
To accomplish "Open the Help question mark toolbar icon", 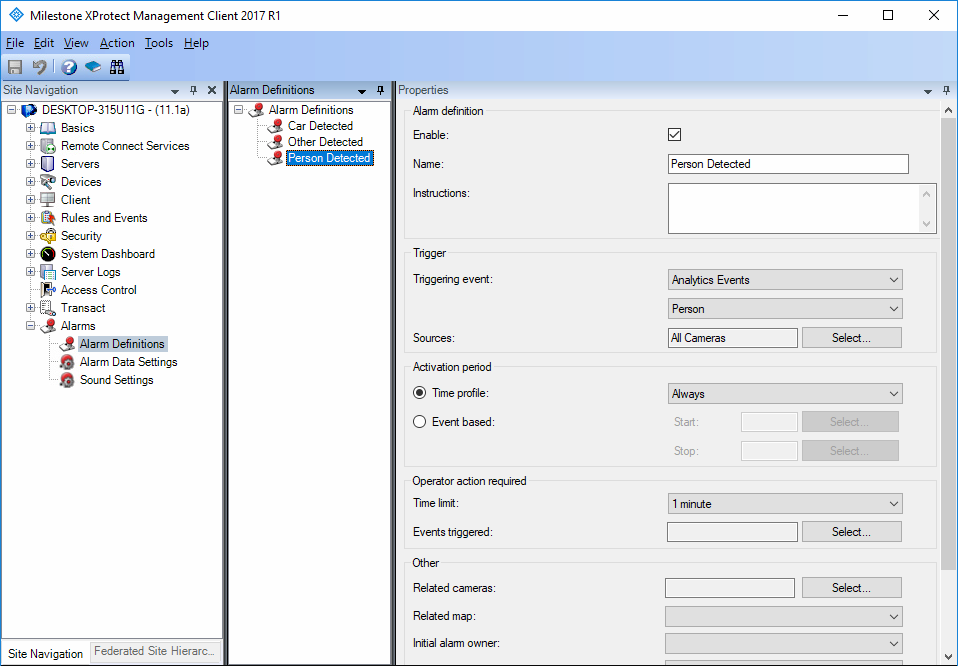I will (69, 67).
